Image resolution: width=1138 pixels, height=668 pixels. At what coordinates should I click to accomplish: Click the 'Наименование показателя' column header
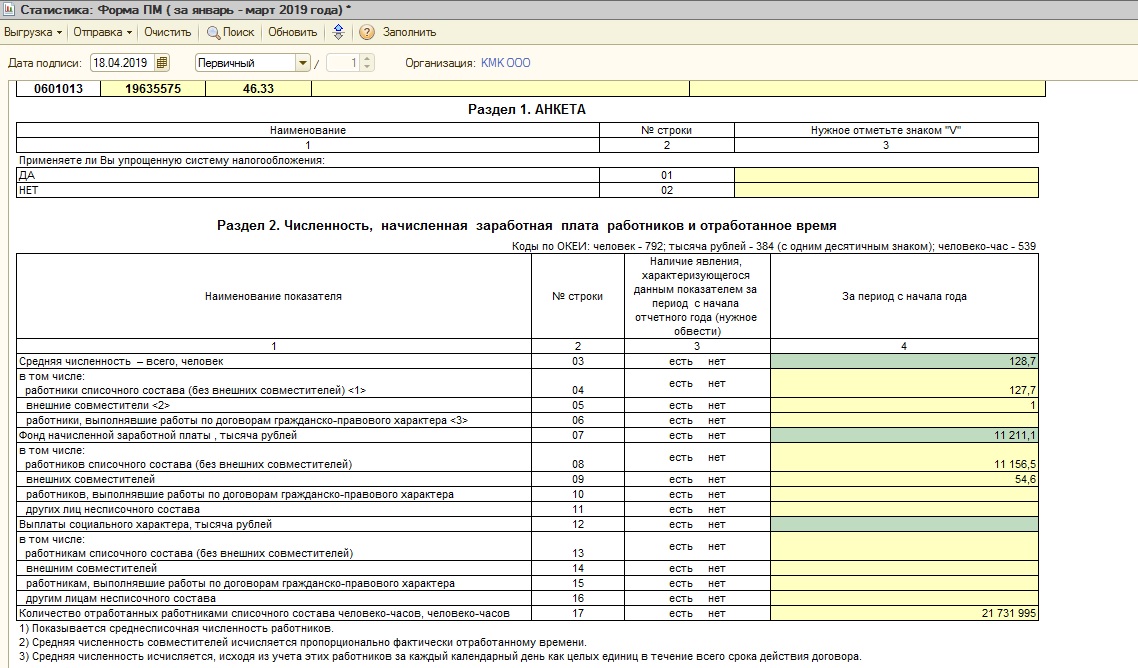point(273,296)
